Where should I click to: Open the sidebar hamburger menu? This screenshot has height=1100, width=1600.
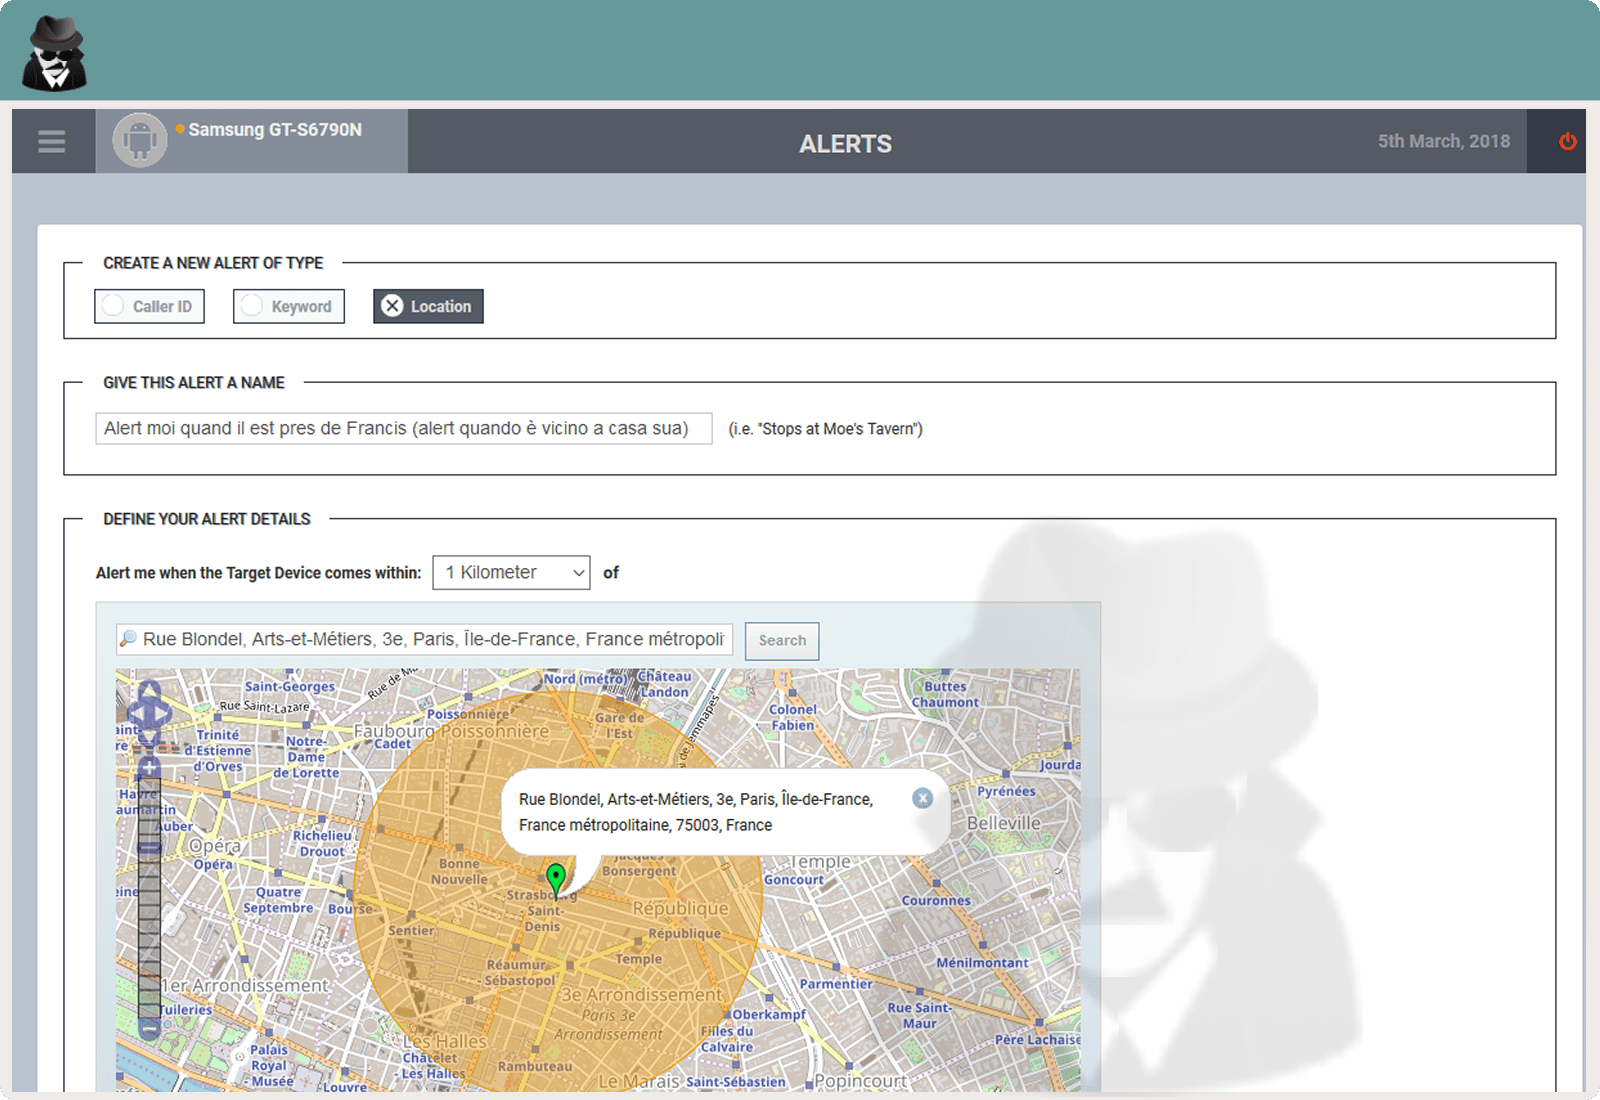[50, 141]
